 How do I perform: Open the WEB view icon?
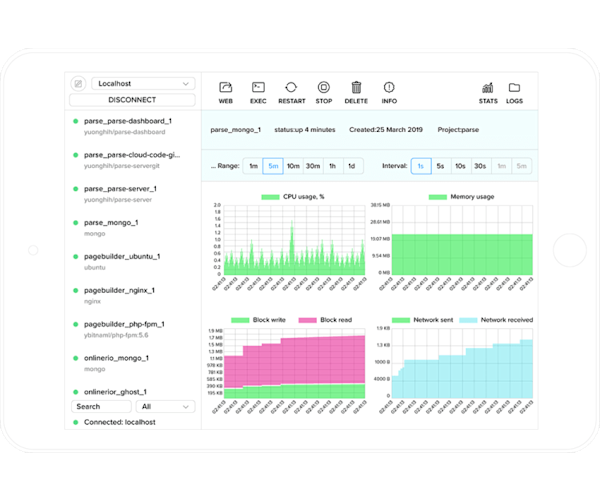point(225,88)
